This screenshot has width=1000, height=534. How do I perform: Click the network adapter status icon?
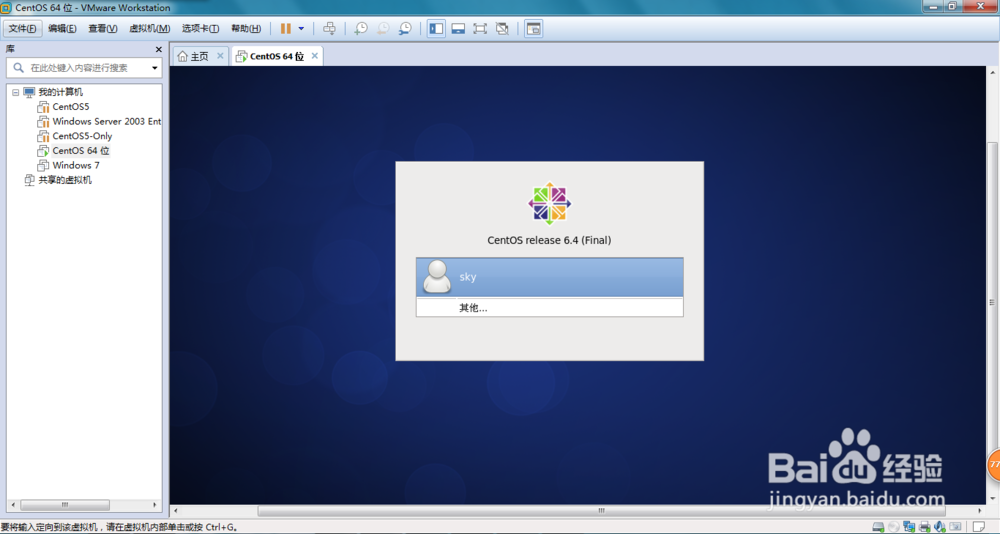coord(909,527)
